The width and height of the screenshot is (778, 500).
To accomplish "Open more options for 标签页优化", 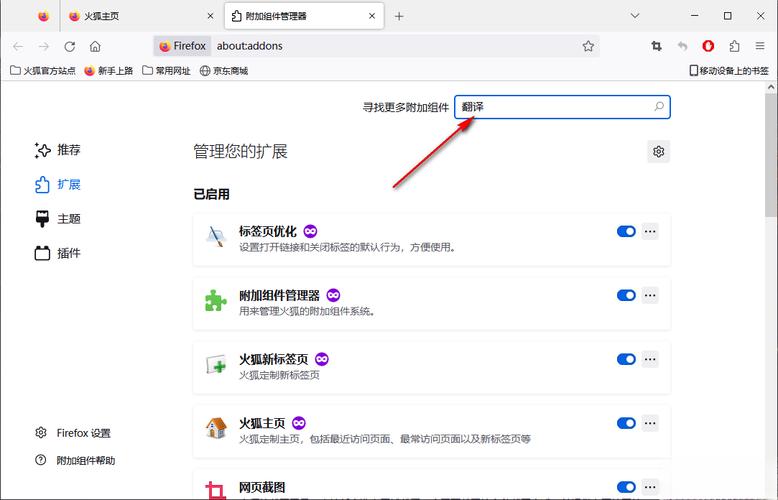I will [650, 231].
